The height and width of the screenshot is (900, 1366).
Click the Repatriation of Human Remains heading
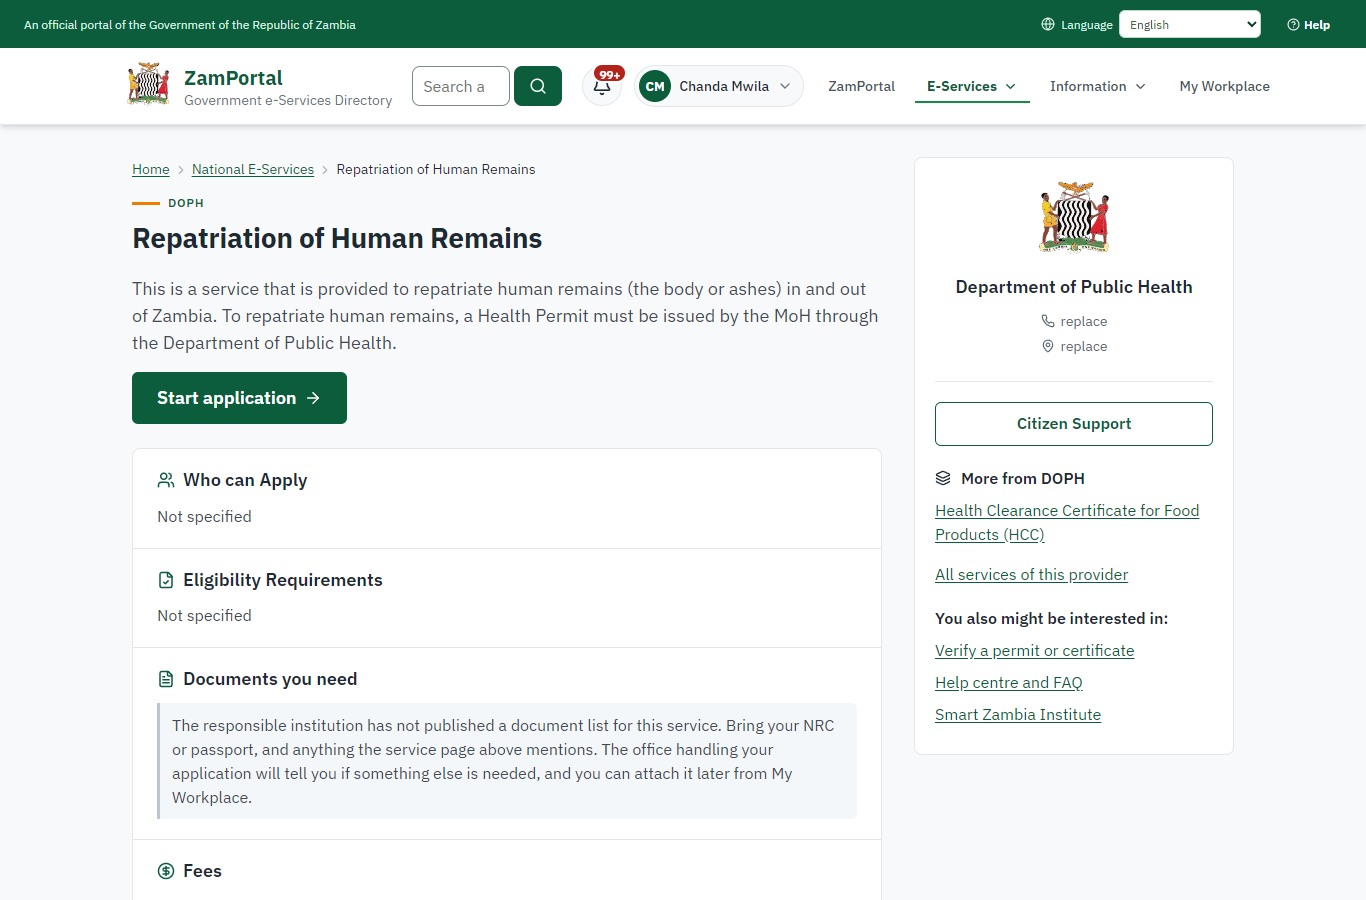coord(337,238)
